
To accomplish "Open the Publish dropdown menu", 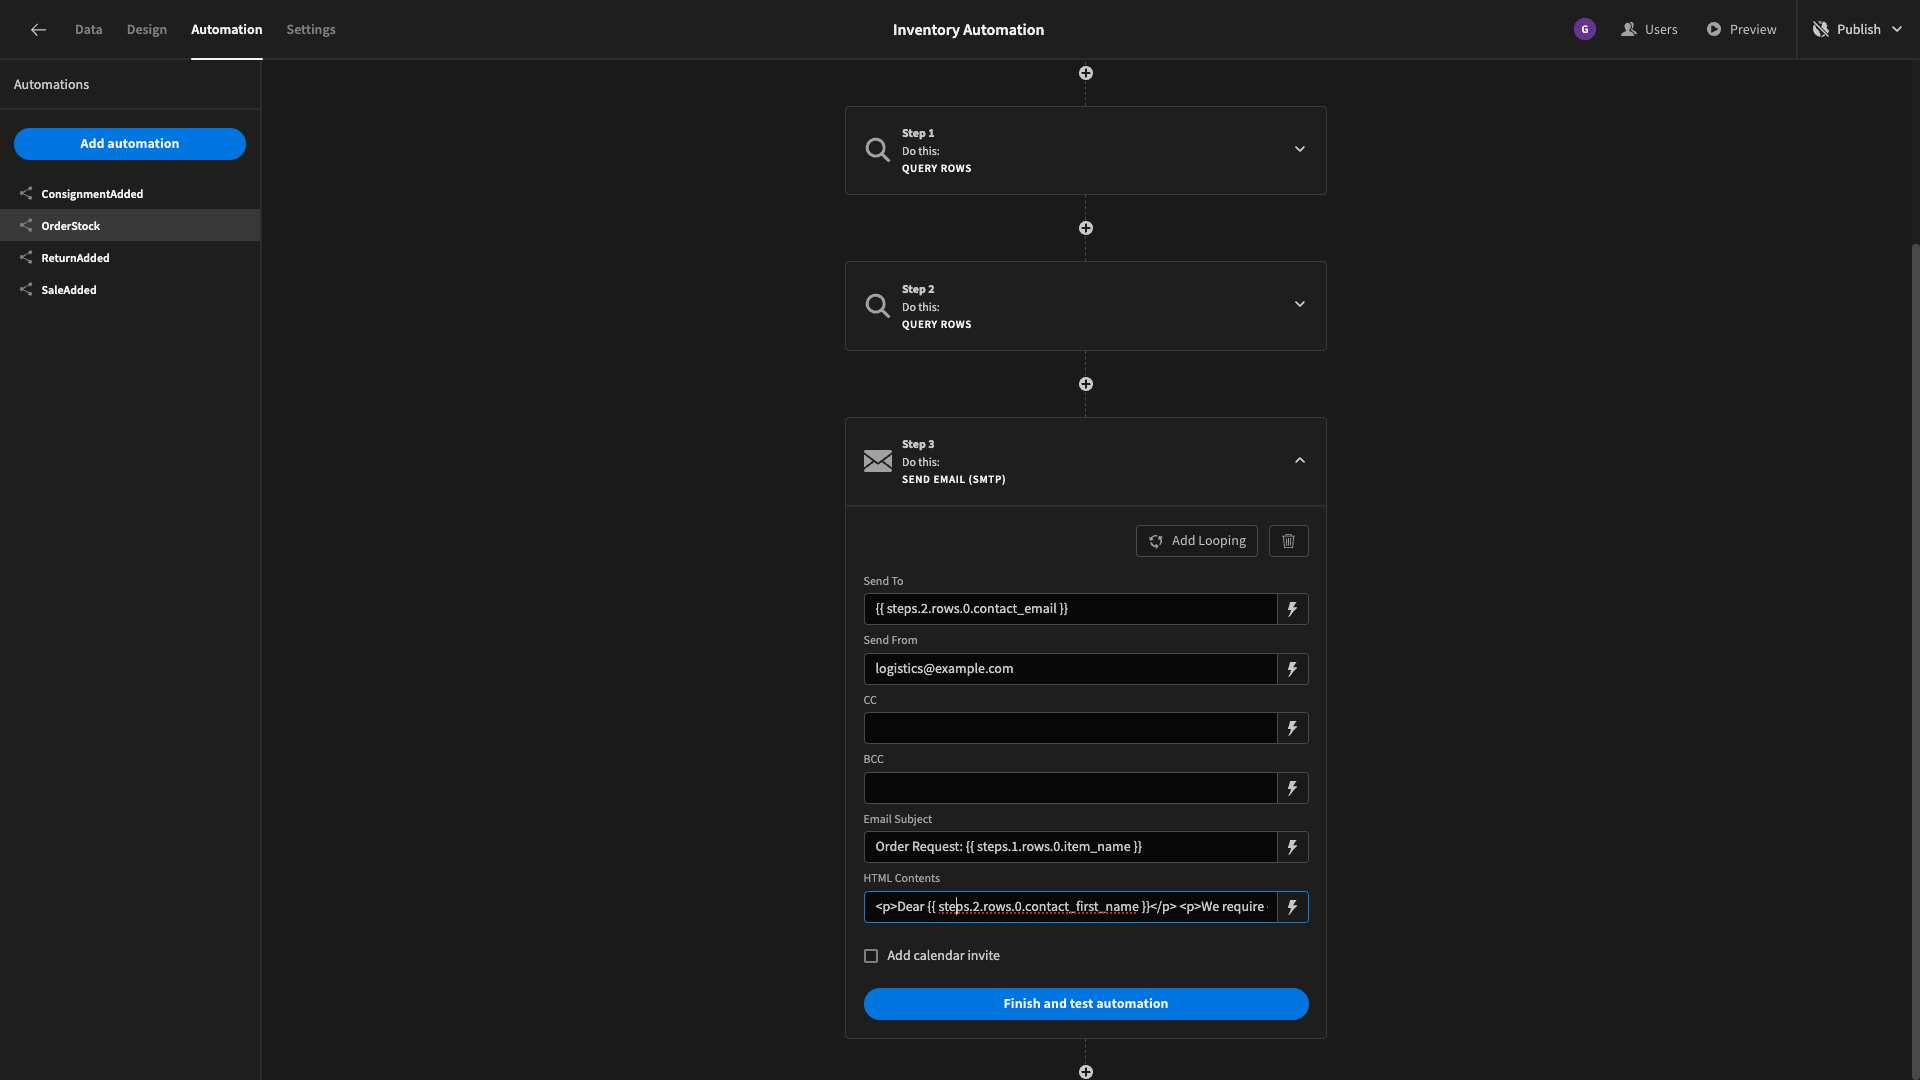I will coord(1857,30).
